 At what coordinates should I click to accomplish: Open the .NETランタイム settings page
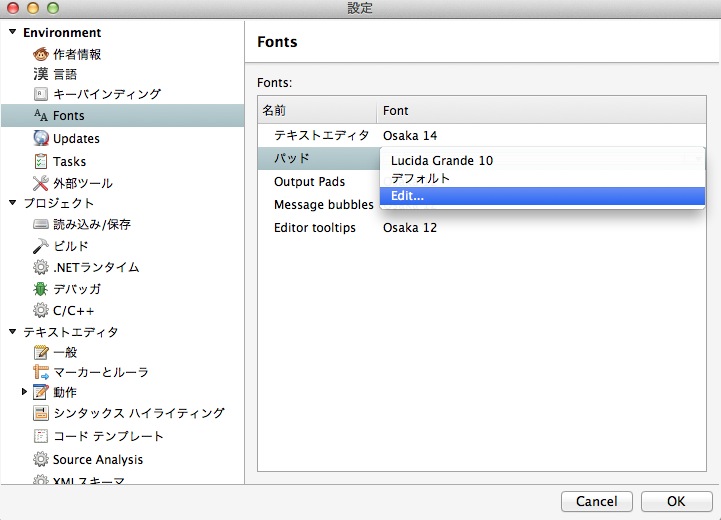click(x=96, y=267)
